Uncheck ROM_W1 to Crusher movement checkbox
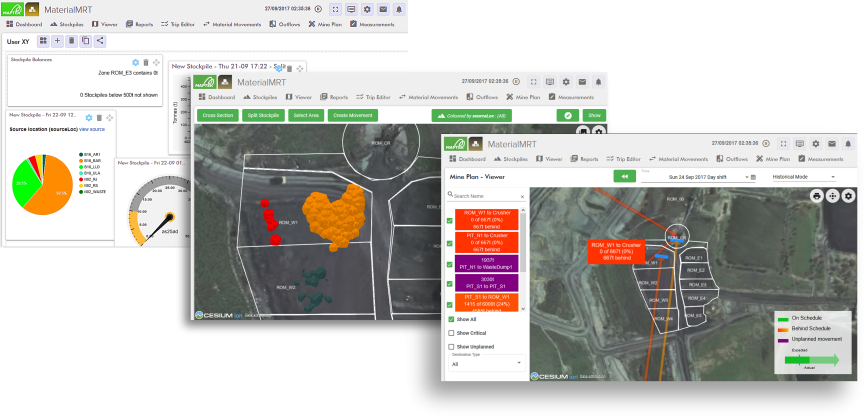867x419 pixels. 450,220
